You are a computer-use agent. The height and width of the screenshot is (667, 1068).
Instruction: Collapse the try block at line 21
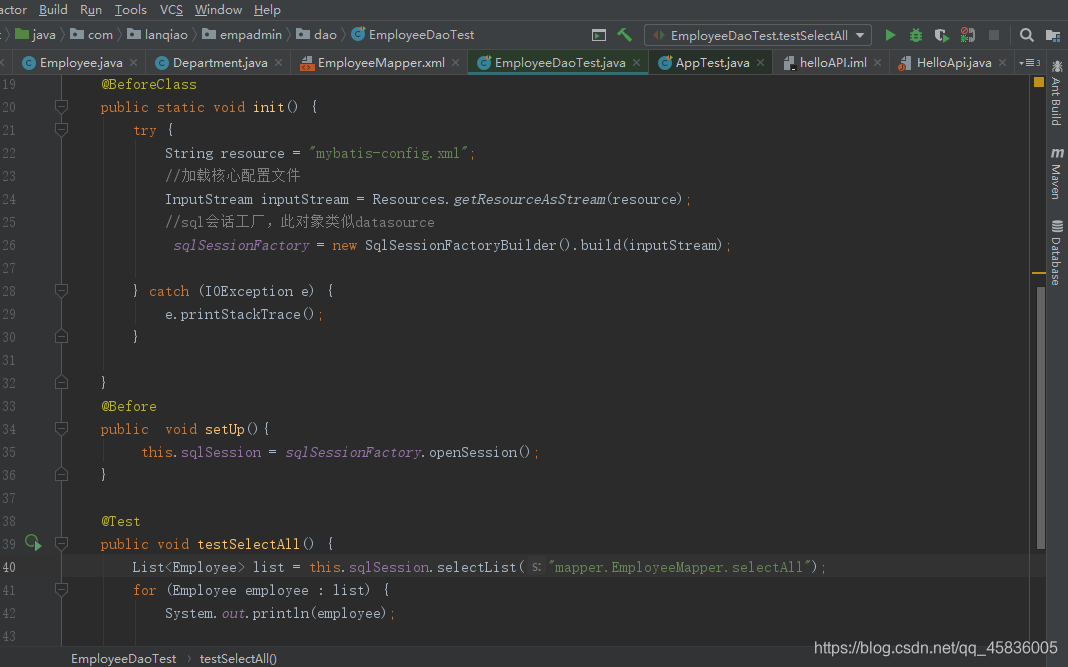pos(61,129)
